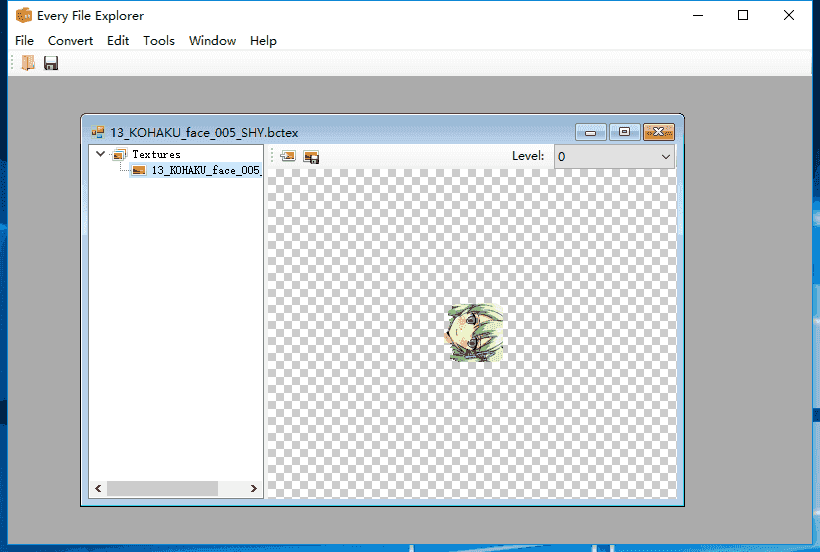
Task: Open the Help menu
Action: tap(263, 41)
